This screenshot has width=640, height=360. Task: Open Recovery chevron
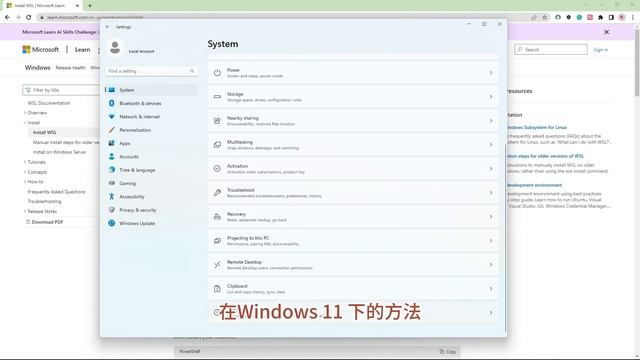tap(491, 217)
